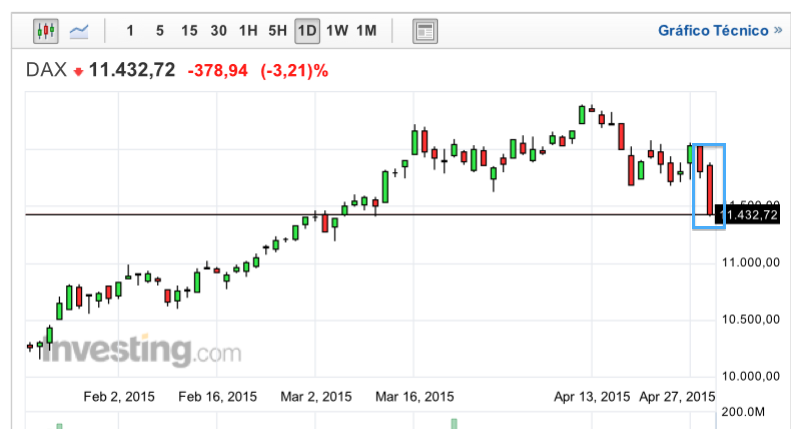Viewport: 803px width, 429px height.
Task: Click the (-3,21)% percent change
Action: pyautogui.click(x=294, y=71)
